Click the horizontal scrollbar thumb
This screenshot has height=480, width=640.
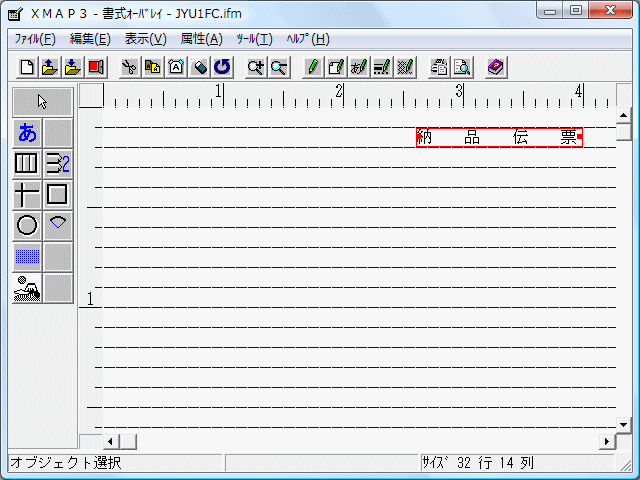click(129, 442)
